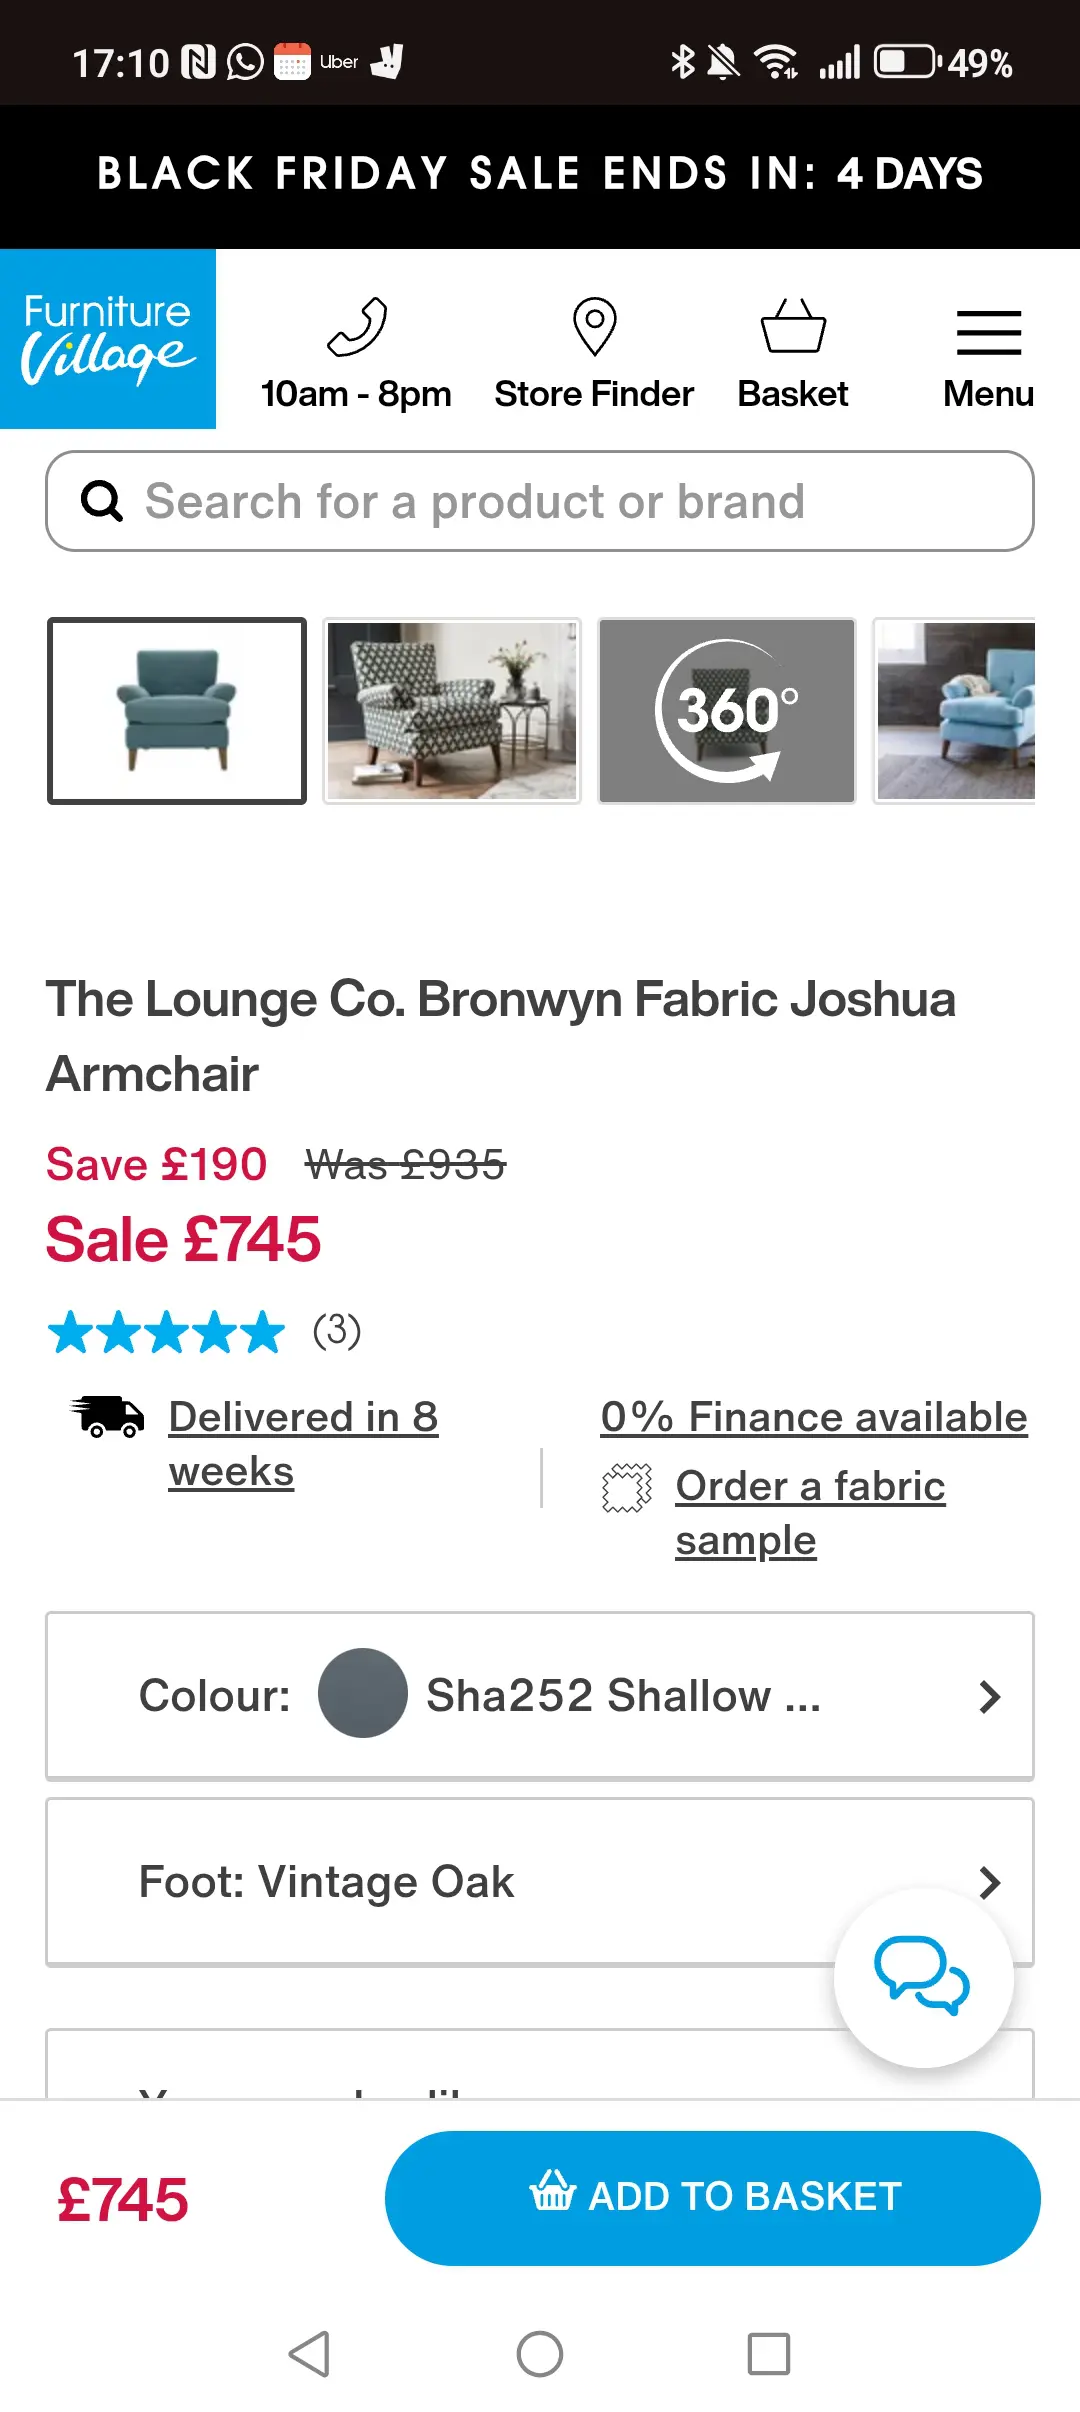This screenshot has height=2412, width=1080.
Task: Open the hamburger Menu
Action: pos(988,334)
